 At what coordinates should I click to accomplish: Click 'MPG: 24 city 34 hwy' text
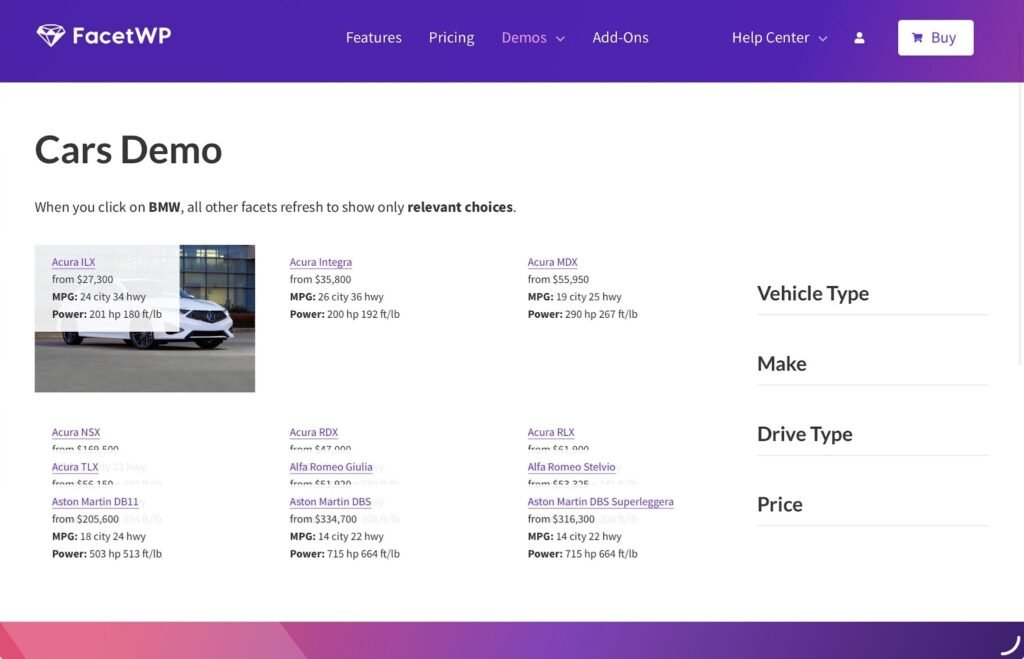pyautogui.click(x=99, y=297)
